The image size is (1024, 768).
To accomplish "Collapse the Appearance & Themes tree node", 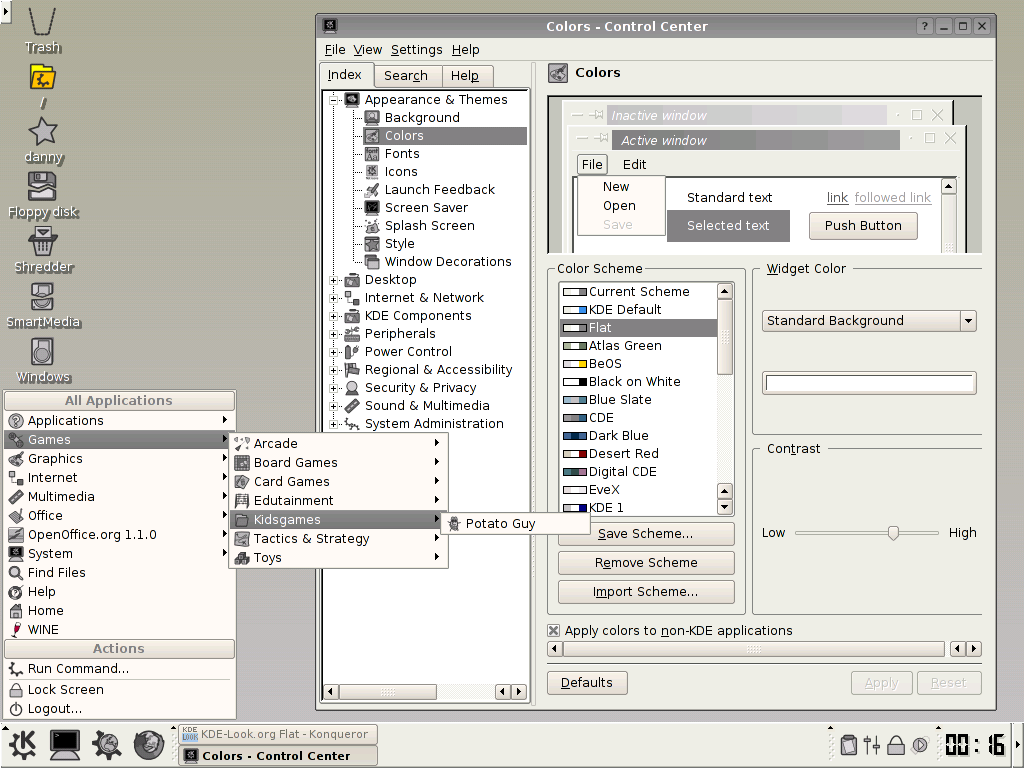I will click(x=334, y=100).
